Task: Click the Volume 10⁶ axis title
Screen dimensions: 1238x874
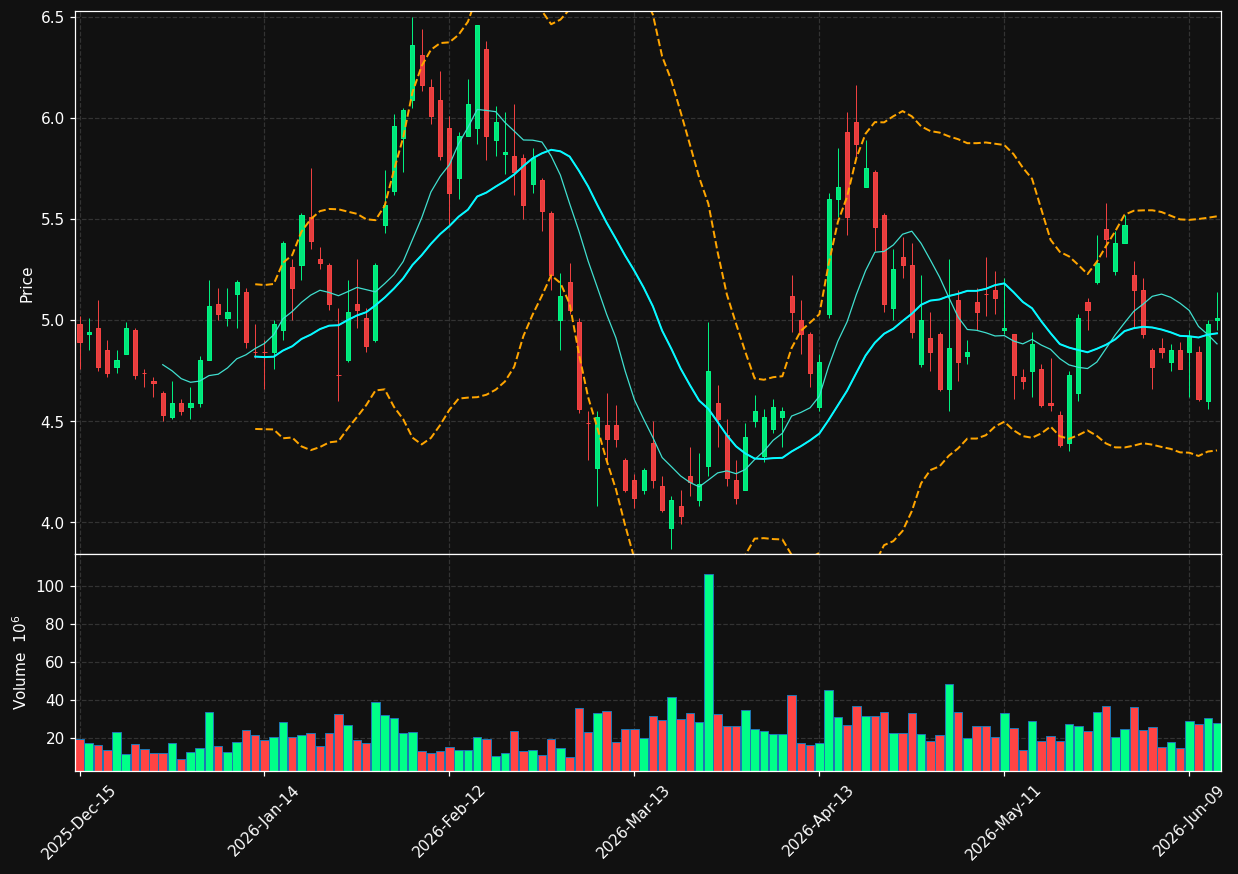Action: [20, 662]
